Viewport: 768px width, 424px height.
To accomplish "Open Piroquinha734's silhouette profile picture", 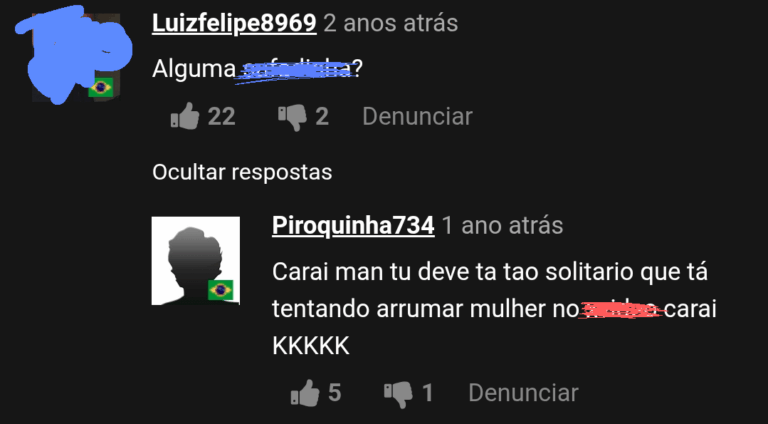I will (195, 261).
